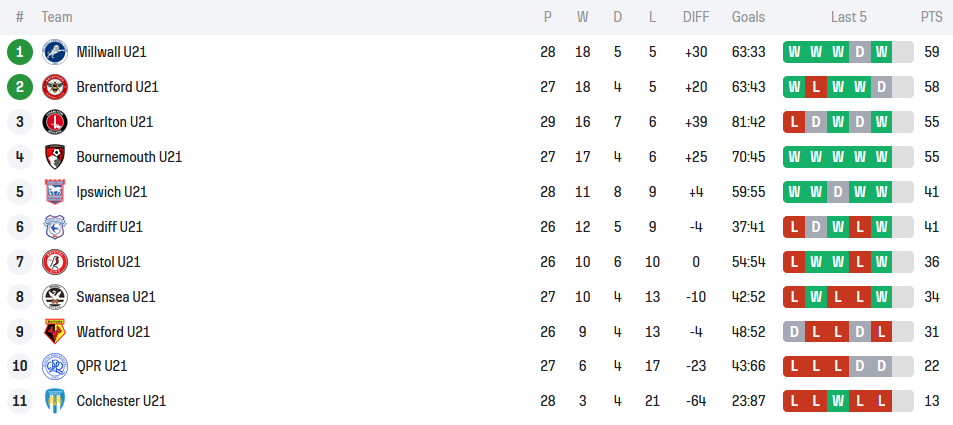The image size is (953, 425).
Task: Click the QPR U21 club crest
Action: (x=54, y=367)
